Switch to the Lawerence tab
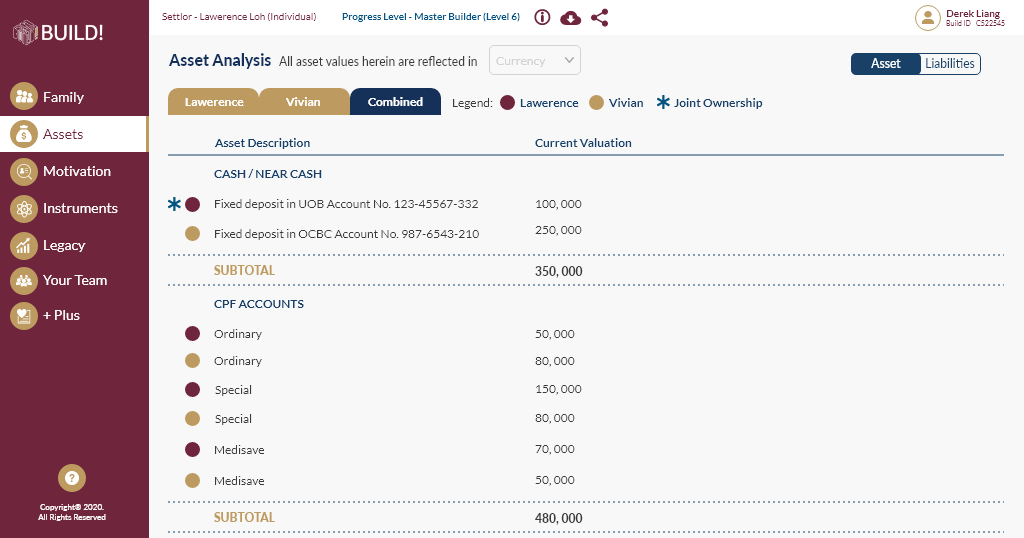 (214, 102)
